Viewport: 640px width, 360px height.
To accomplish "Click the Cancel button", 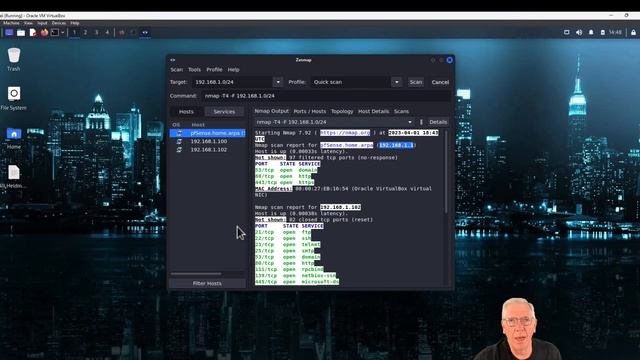I will [x=440, y=82].
